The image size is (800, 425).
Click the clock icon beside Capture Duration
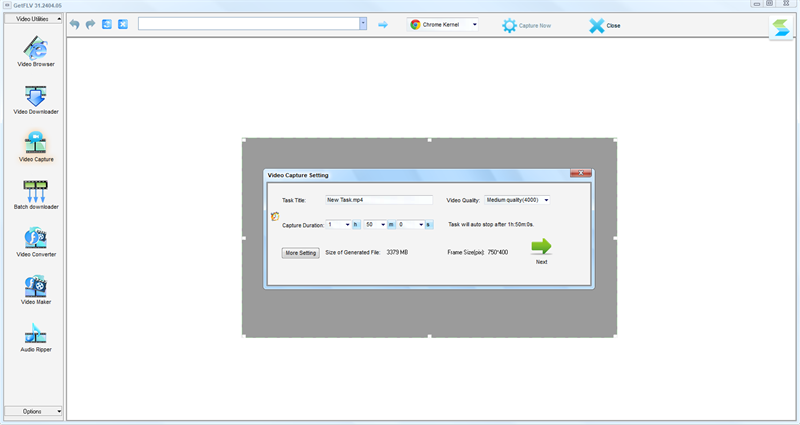pyautogui.click(x=275, y=216)
